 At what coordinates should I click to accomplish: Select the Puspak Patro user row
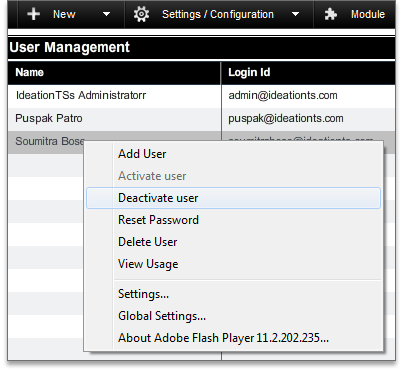coord(201,119)
